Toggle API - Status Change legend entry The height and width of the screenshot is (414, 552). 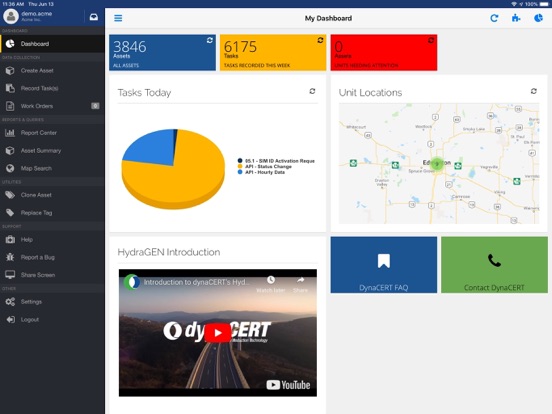265,167
